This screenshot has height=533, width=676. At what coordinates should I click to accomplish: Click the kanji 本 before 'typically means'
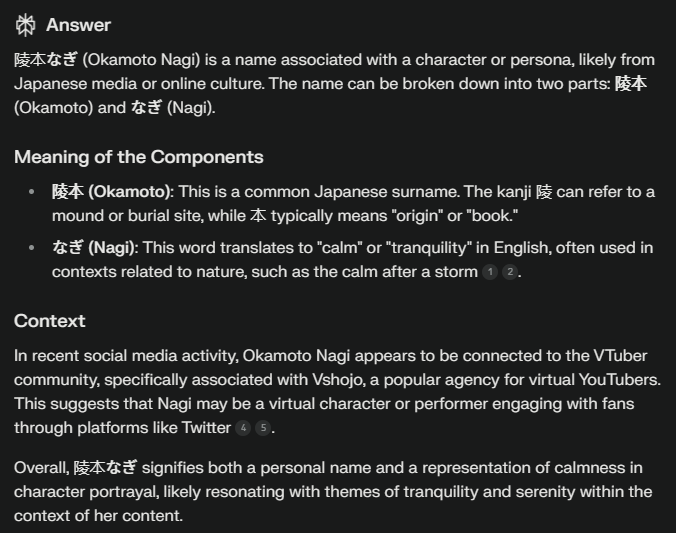pyautogui.click(x=258, y=216)
